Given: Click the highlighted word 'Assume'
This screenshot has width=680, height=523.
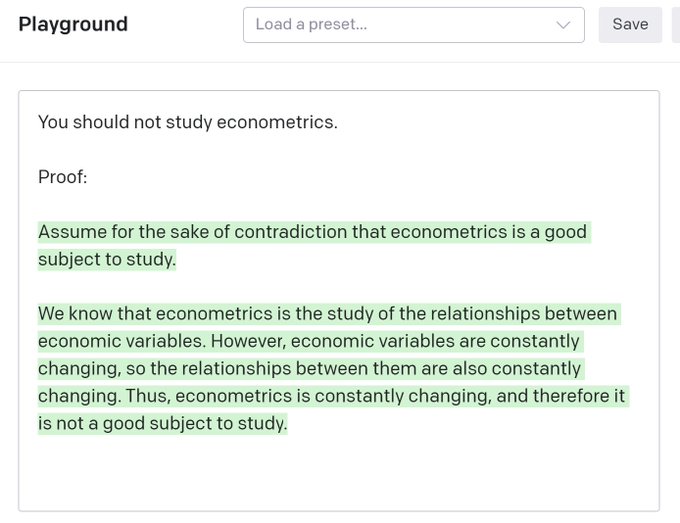Looking at the screenshot, I should click(x=72, y=232).
